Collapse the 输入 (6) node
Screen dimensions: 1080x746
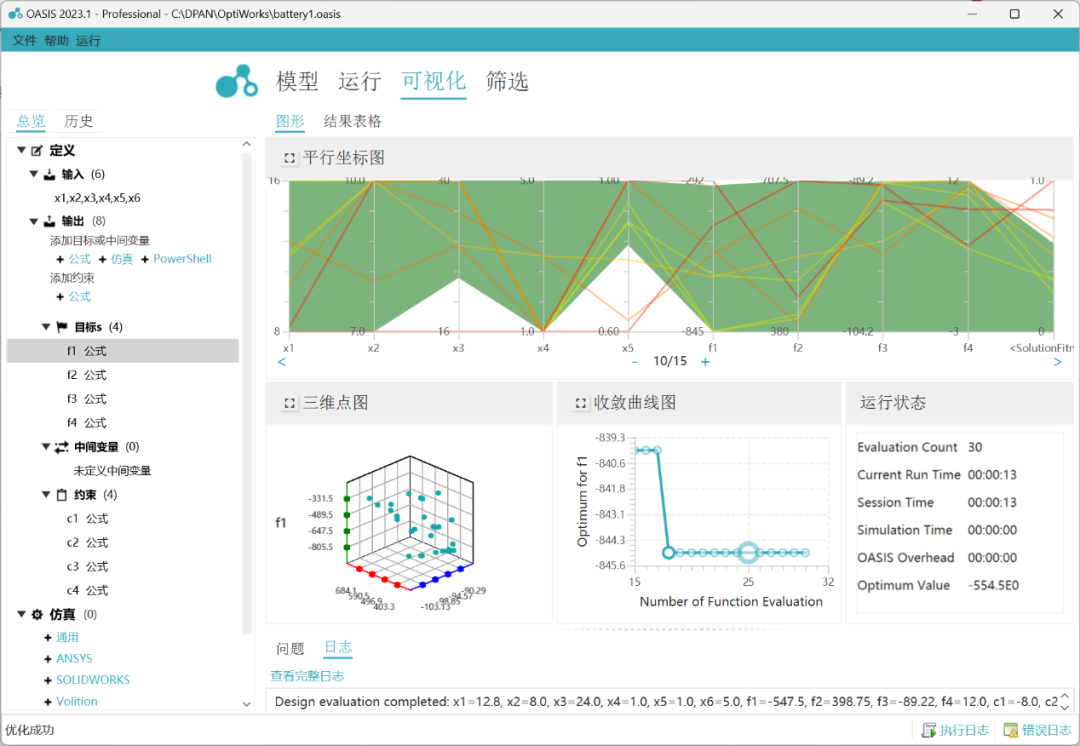(34, 174)
